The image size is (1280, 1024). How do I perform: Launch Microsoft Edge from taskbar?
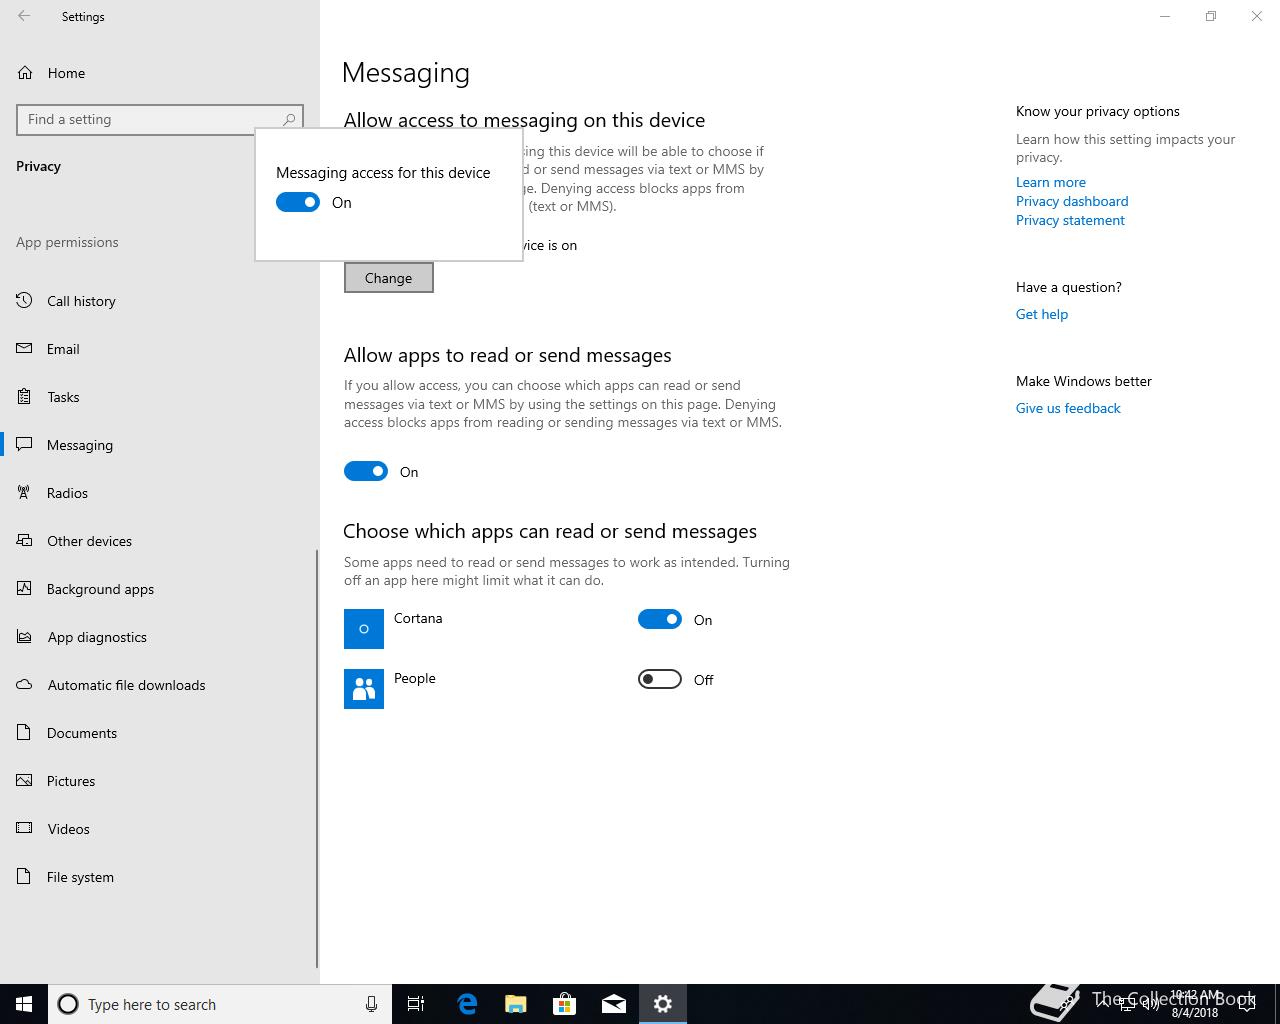coord(466,1004)
